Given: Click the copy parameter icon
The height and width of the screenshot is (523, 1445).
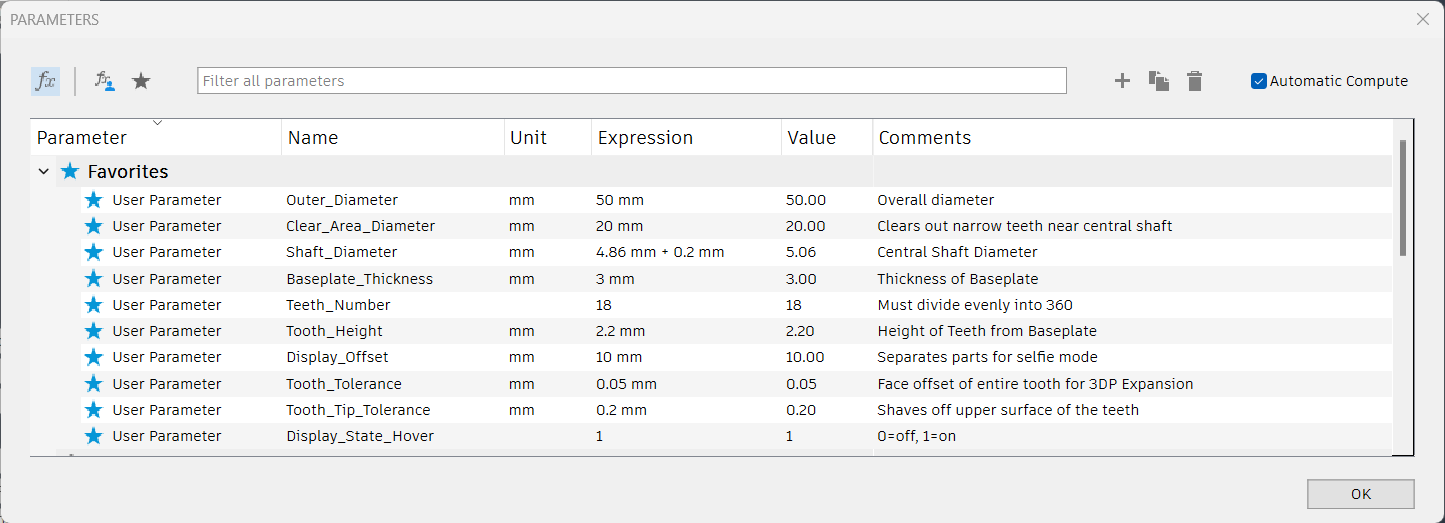Looking at the screenshot, I should (1158, 81).
